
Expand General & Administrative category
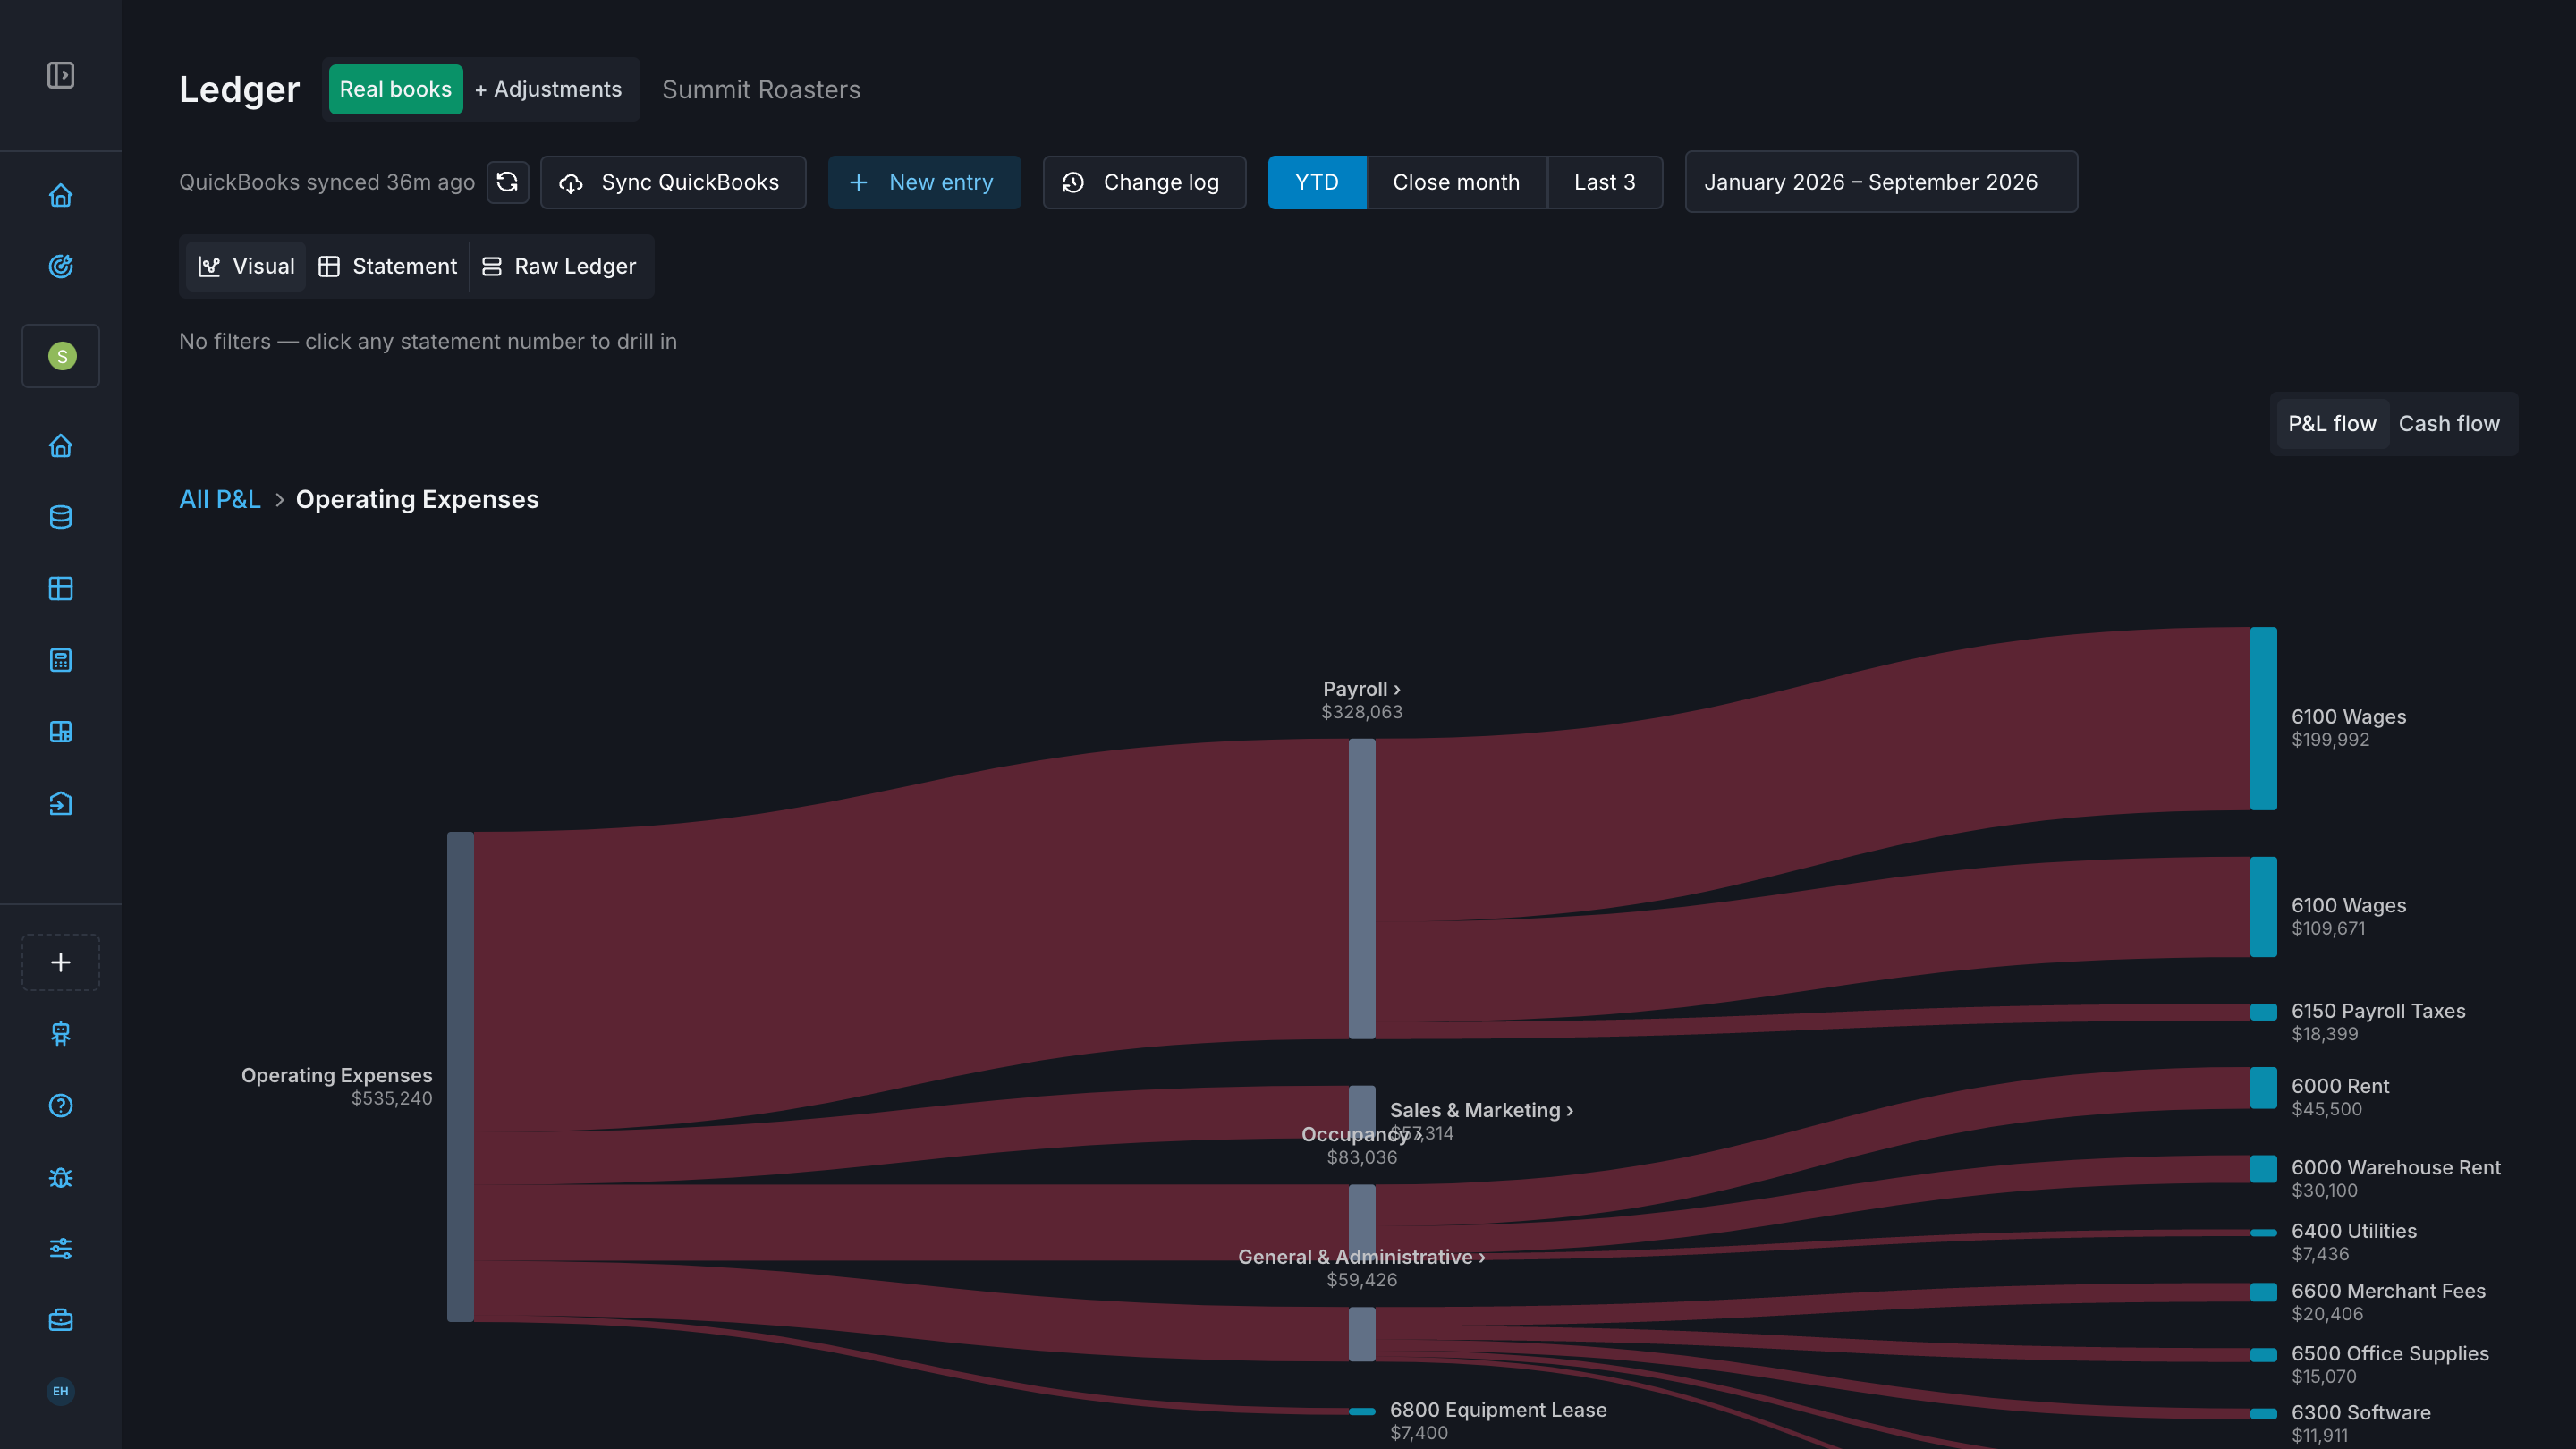1361,1257
